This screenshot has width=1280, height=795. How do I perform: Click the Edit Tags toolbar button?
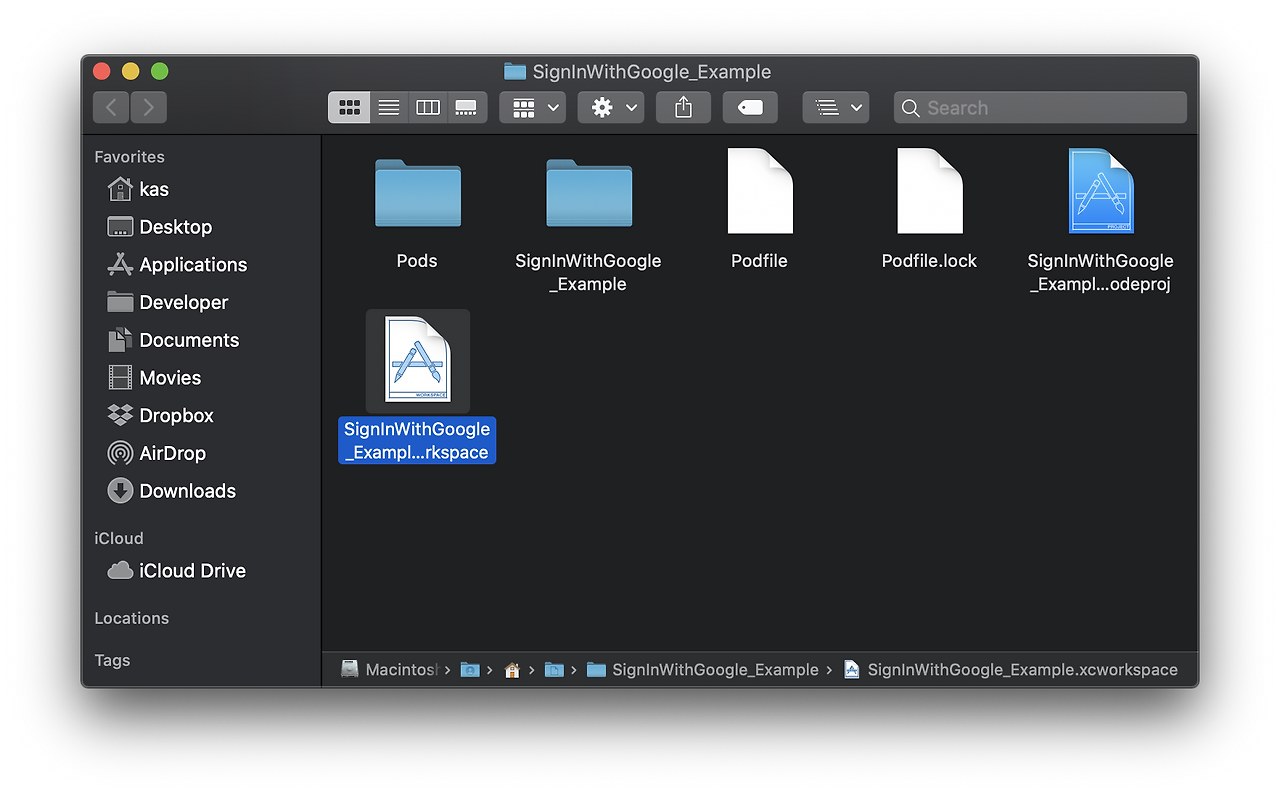[x=750, y=107]
